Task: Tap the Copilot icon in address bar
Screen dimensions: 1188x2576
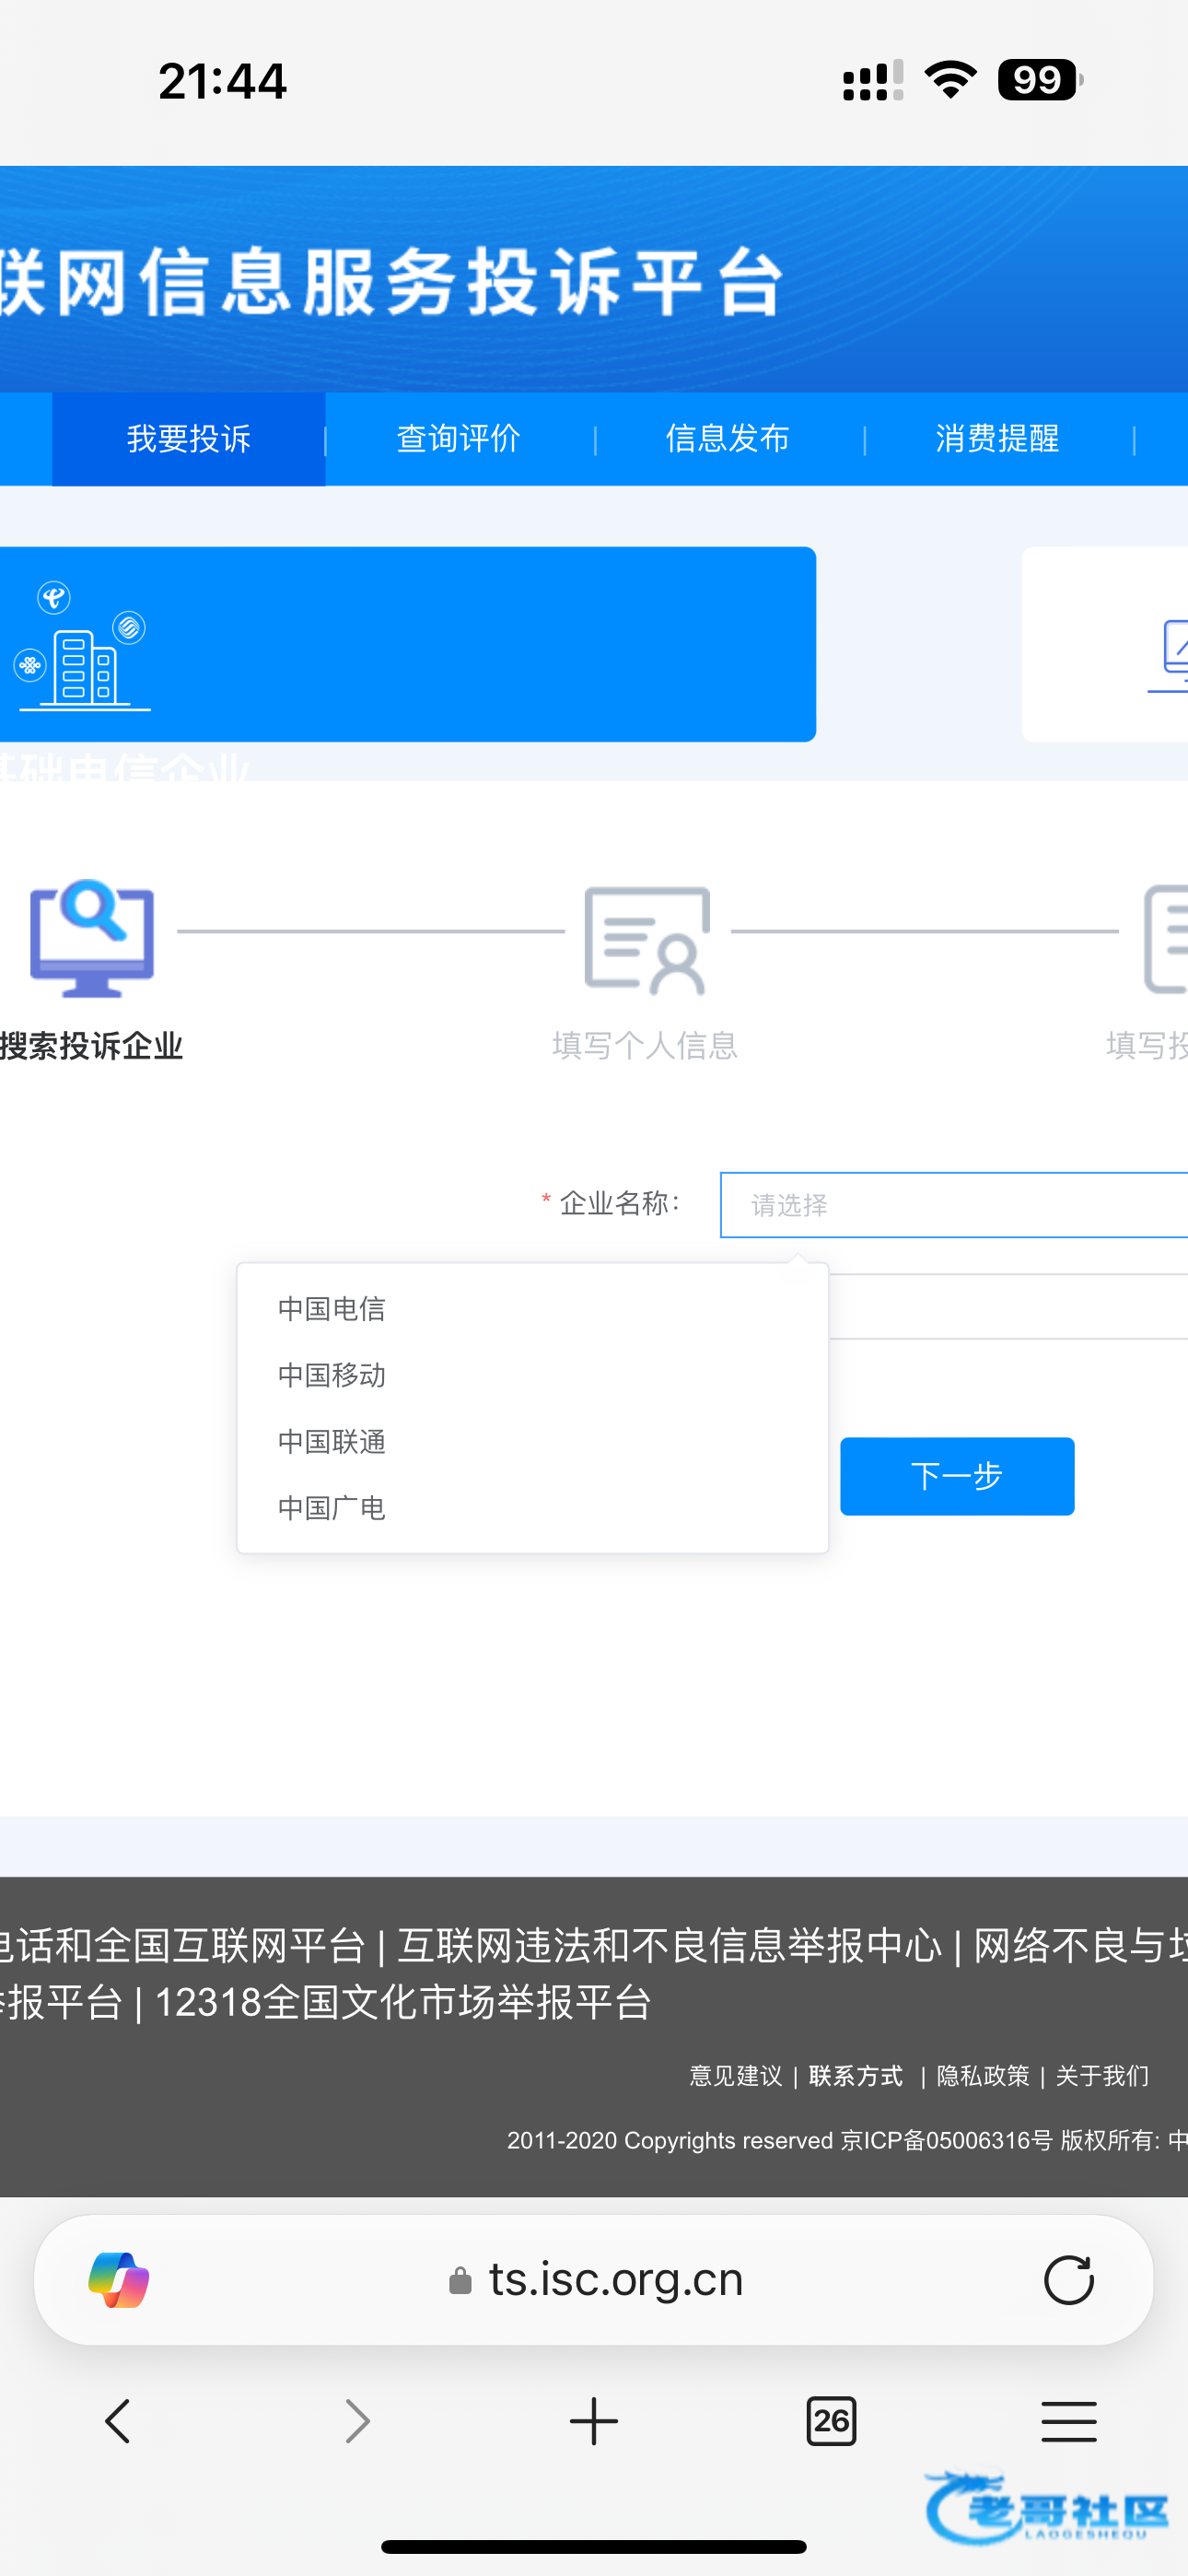Action: pyautogui.click(x=118, y=2279)
